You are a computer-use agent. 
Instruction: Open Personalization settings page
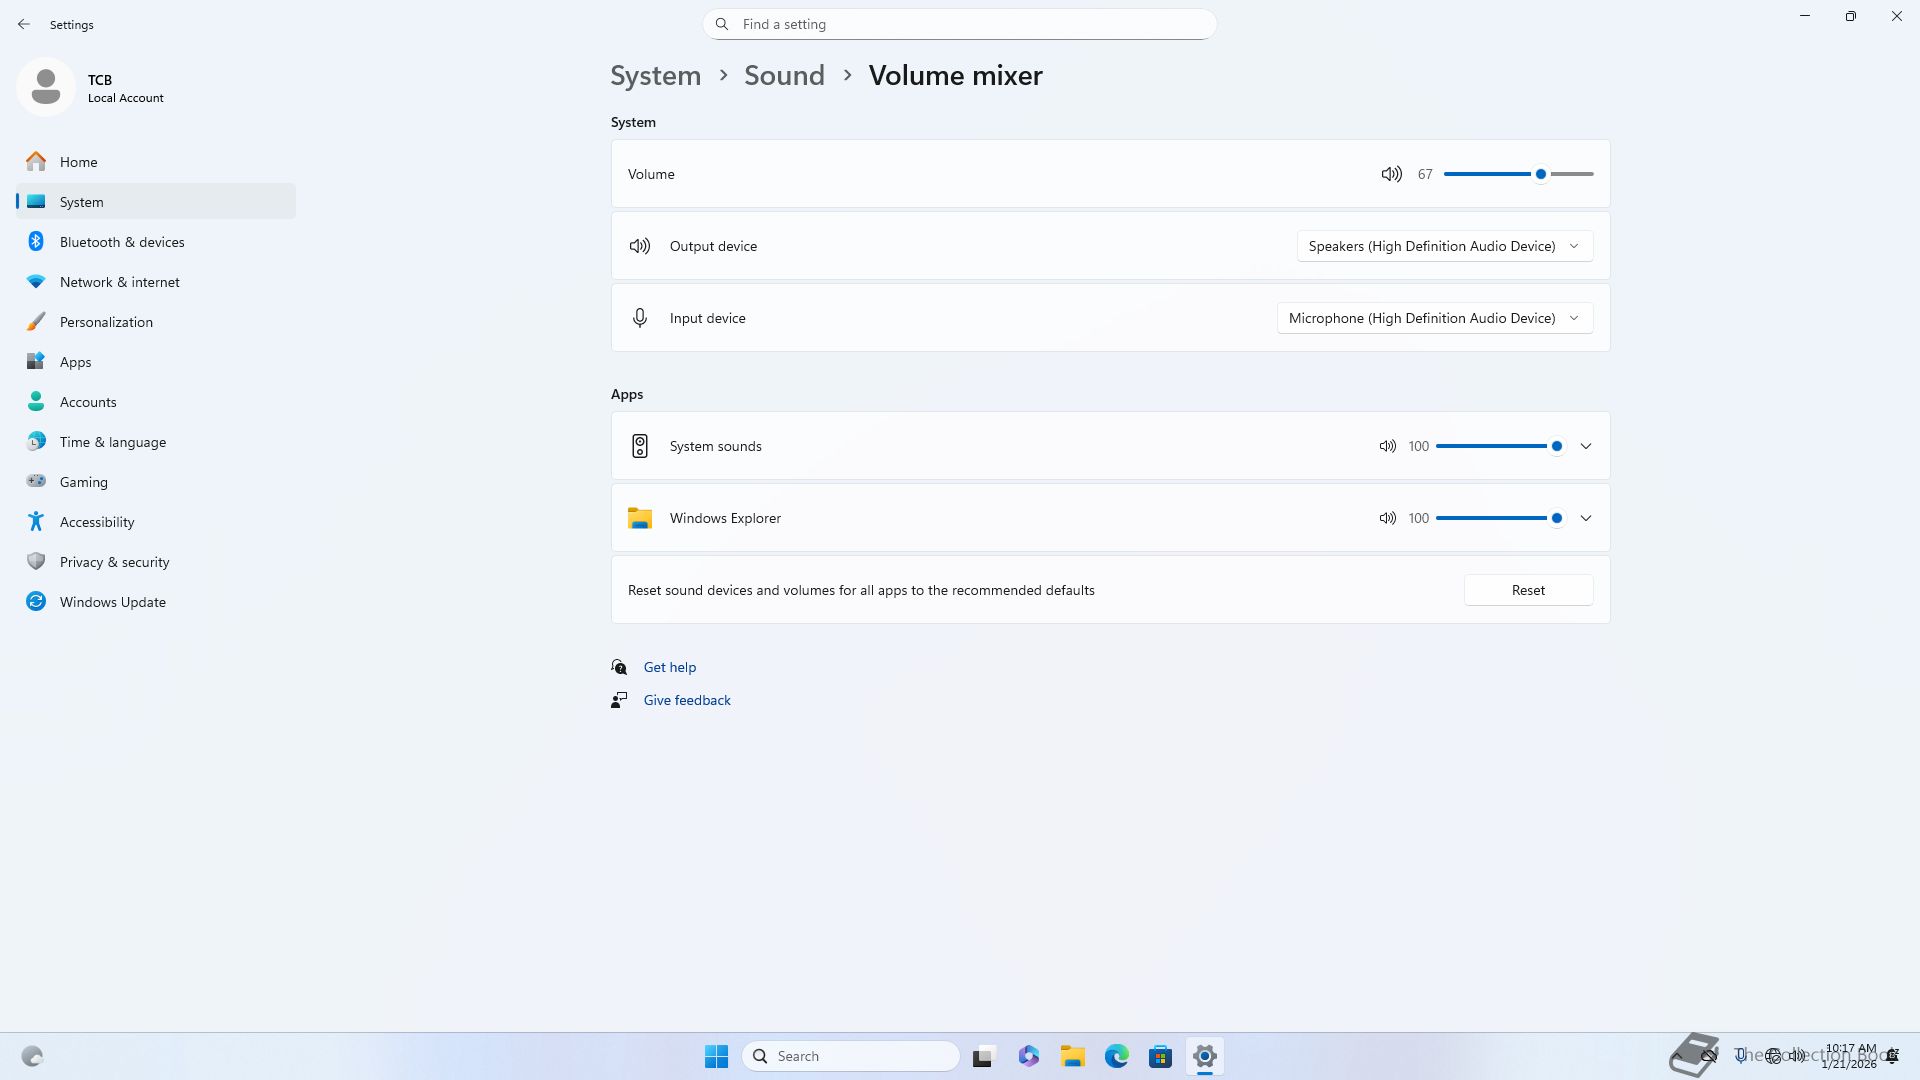[106, 322]
